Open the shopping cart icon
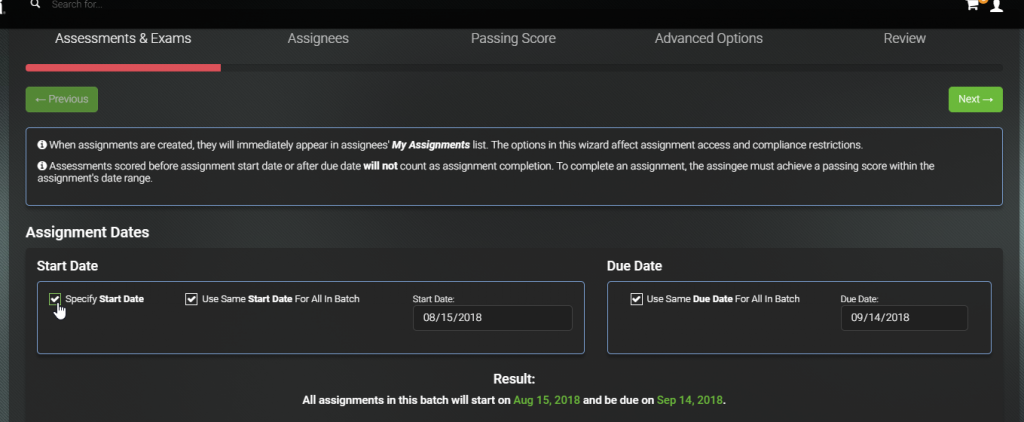This screenshot has width=1024, height=422. 972,5
